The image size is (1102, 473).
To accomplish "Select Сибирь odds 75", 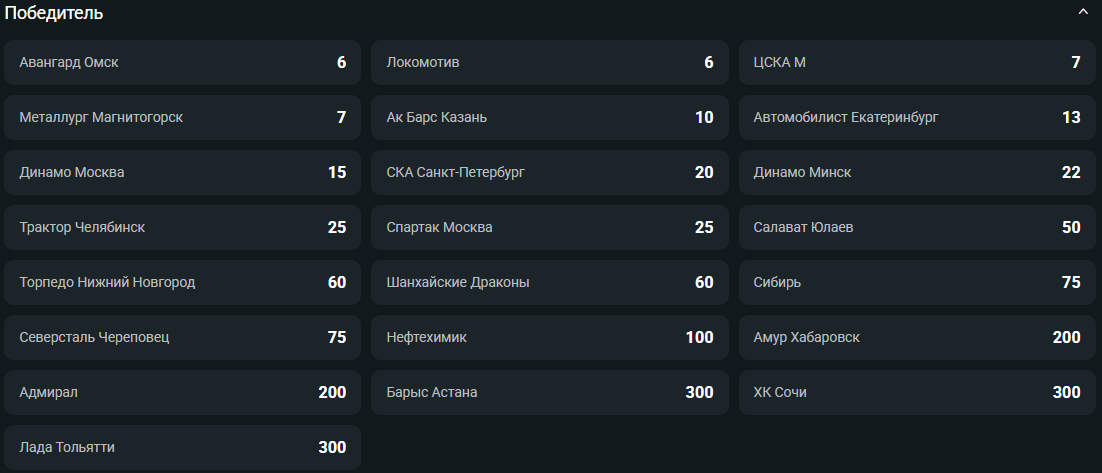I will click(917, 283).
